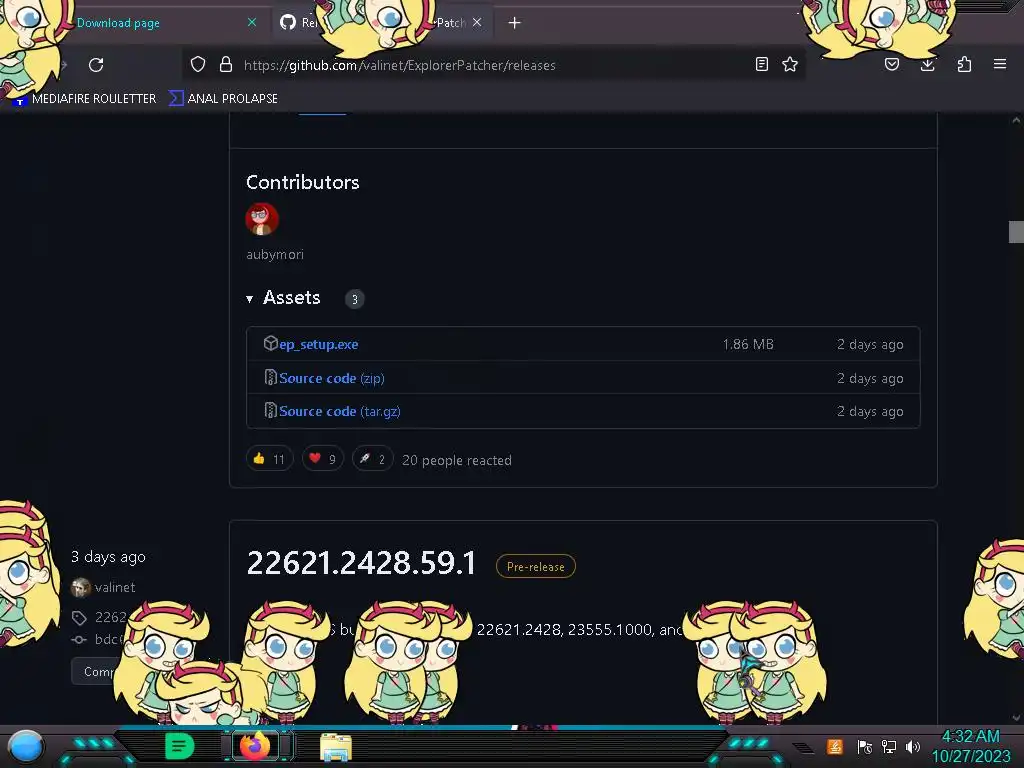This screenshot has width=1024, height=768.
Task: Open the volume speaker tray icon
Action: [913, 746]
